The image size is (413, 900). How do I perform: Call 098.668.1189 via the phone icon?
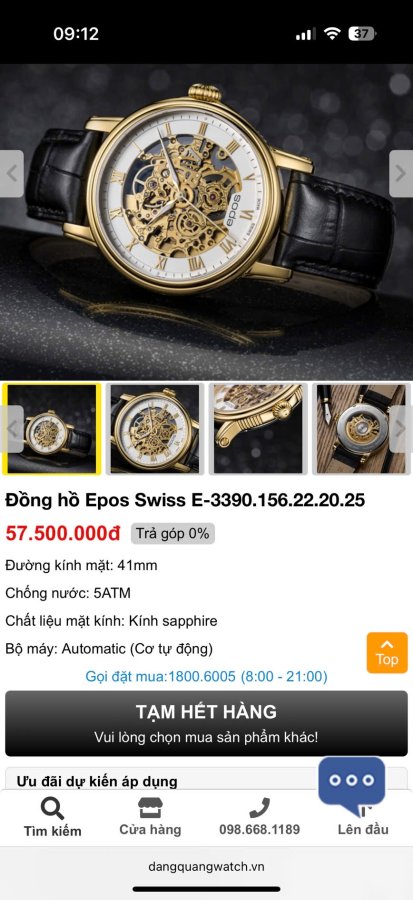[x=260, y=808]
